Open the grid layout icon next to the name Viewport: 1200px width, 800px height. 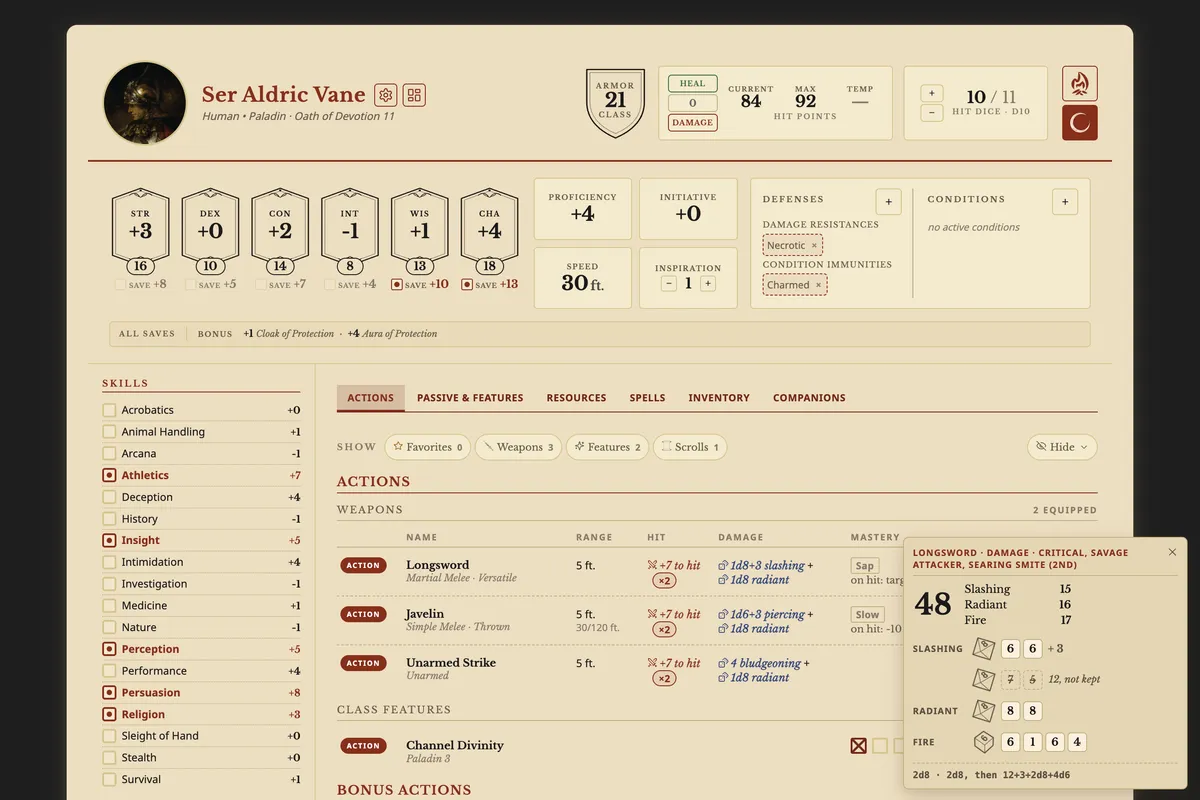[414, 95]
